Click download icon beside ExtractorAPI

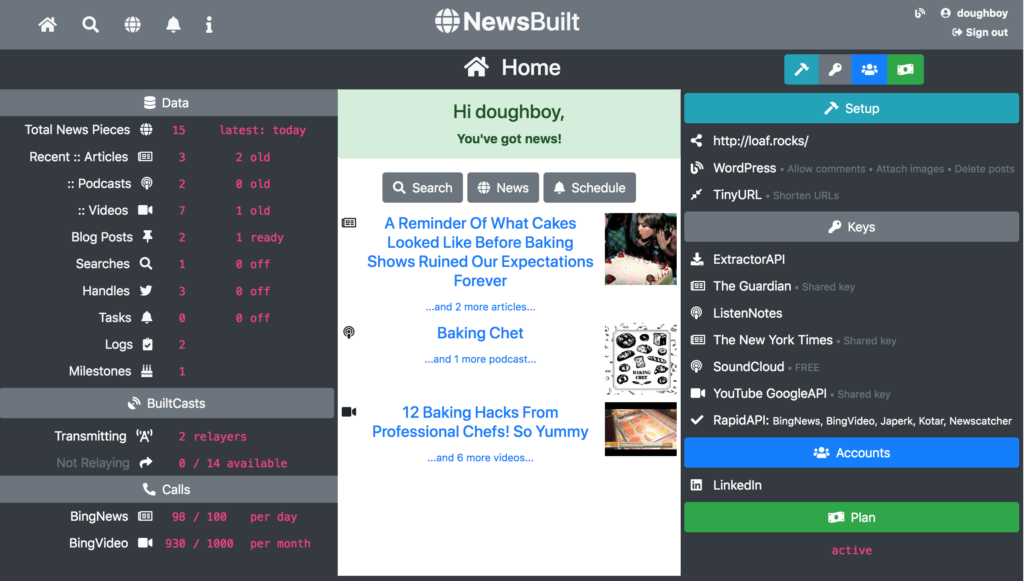697,259
